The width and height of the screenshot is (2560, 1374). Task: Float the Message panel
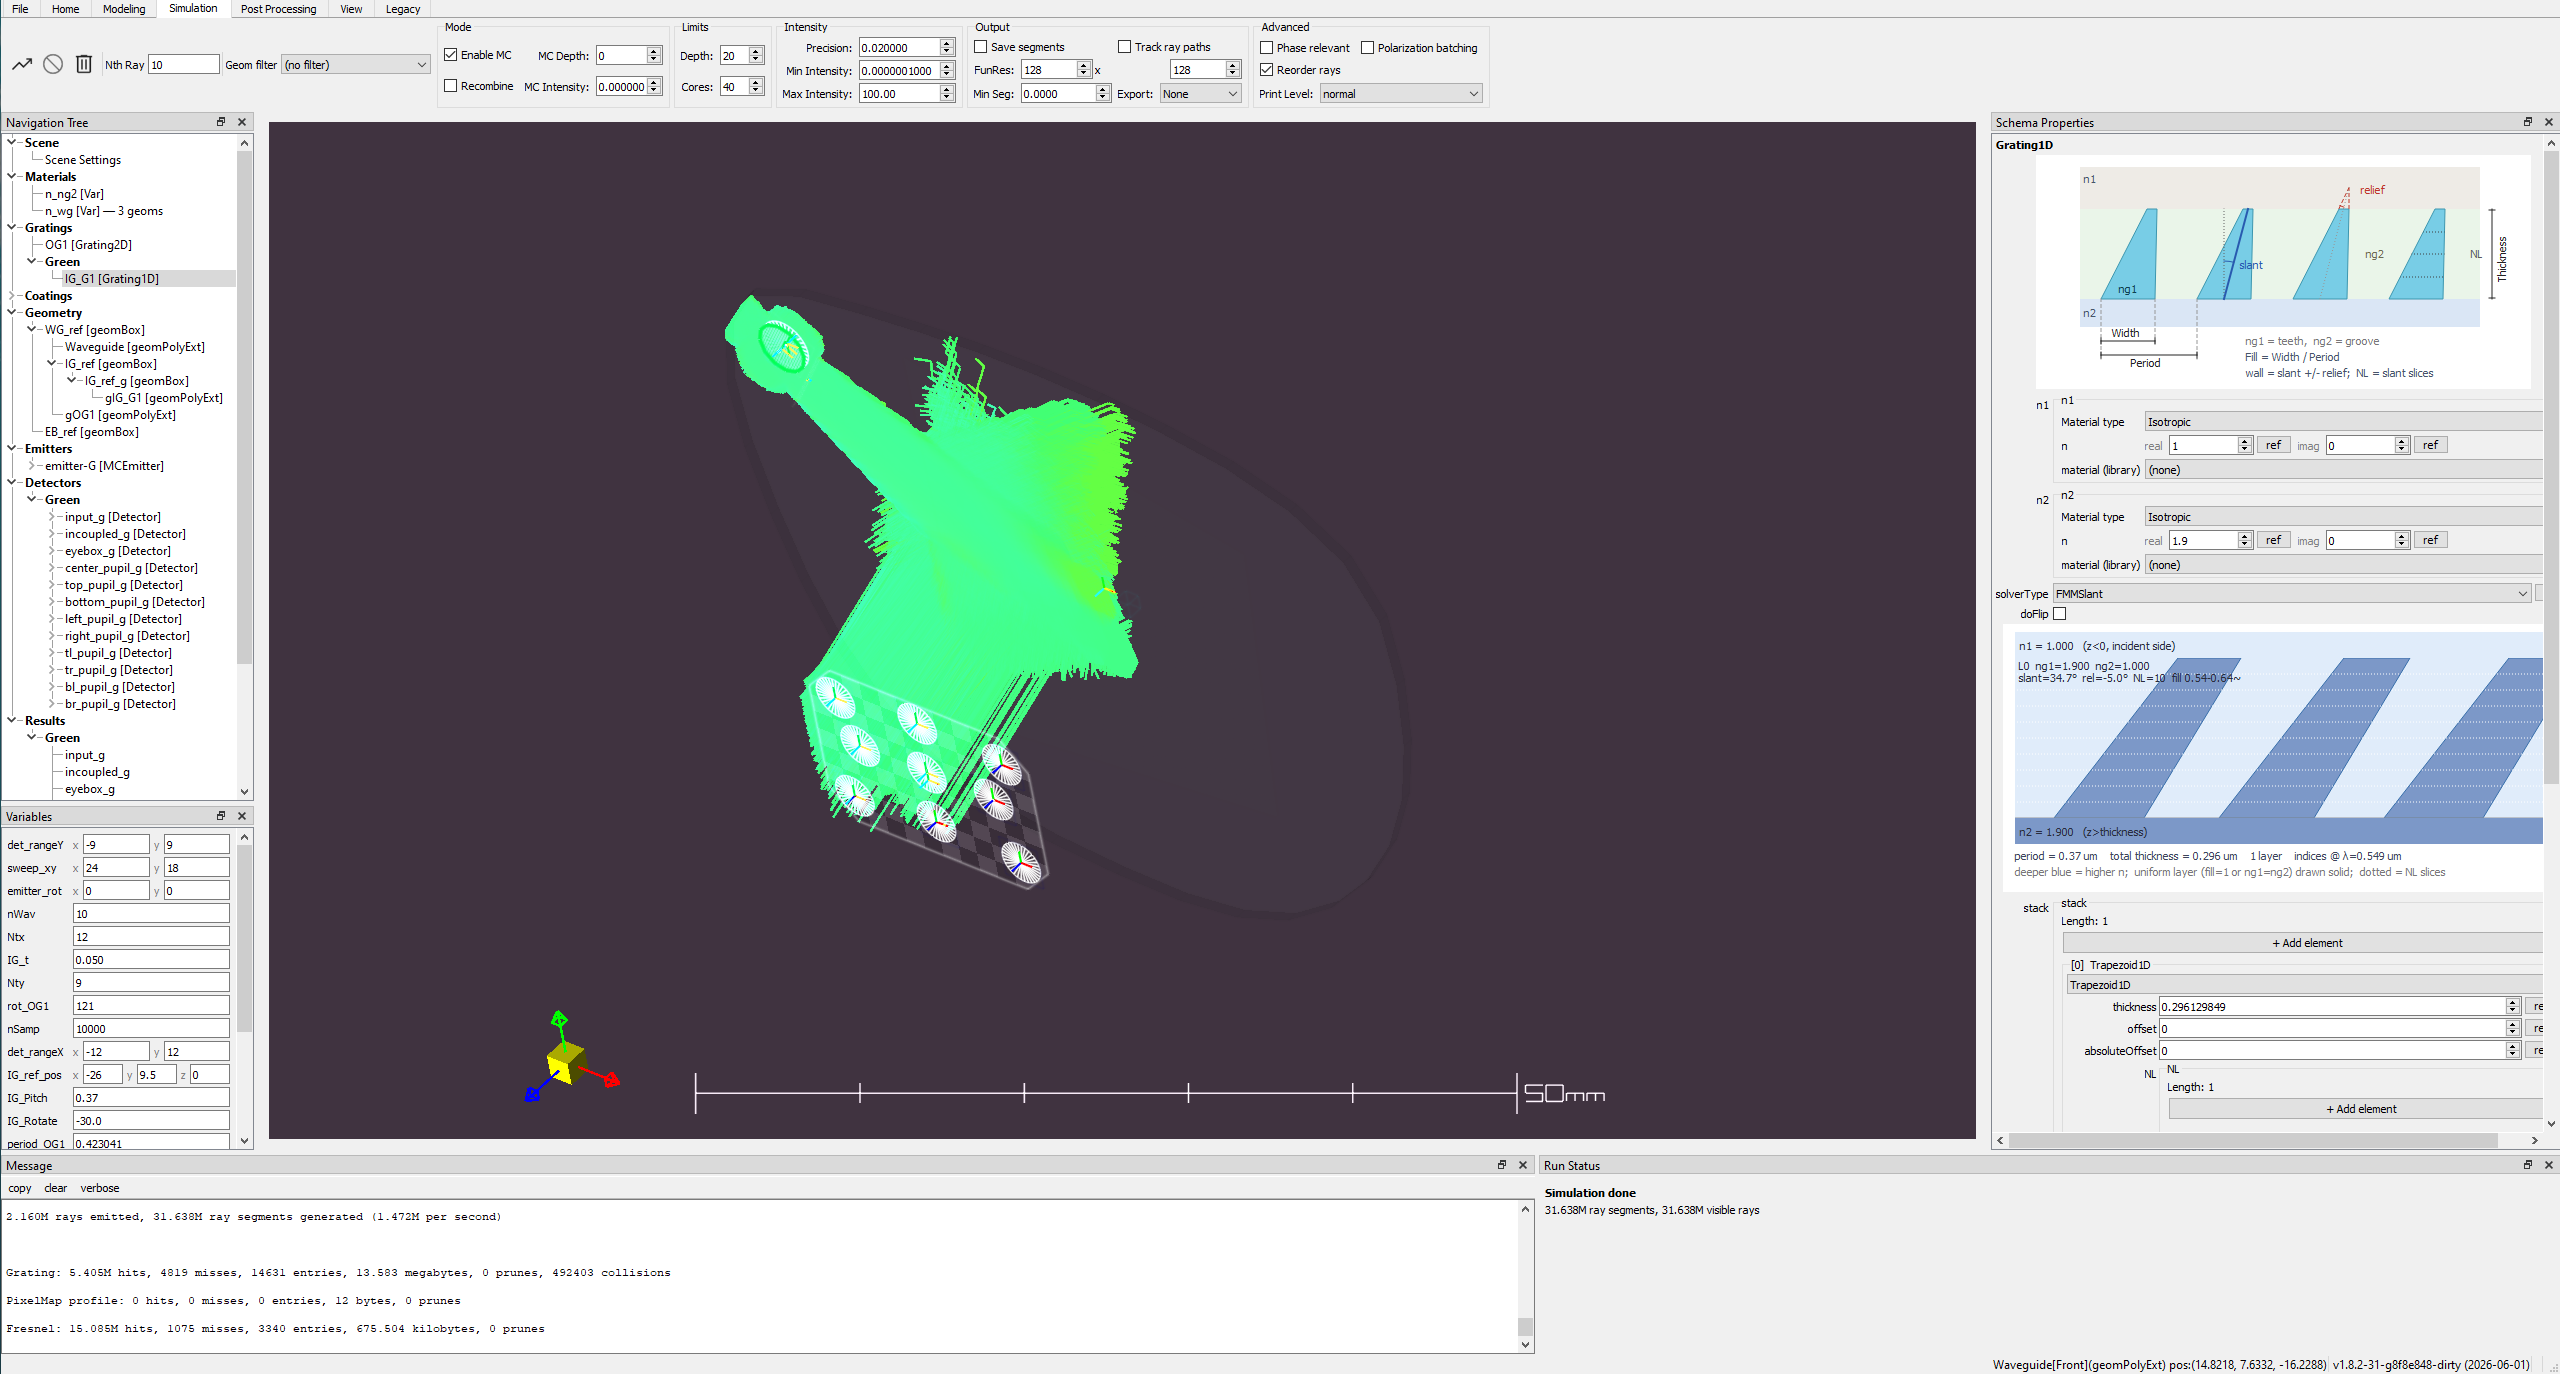1502,1165
